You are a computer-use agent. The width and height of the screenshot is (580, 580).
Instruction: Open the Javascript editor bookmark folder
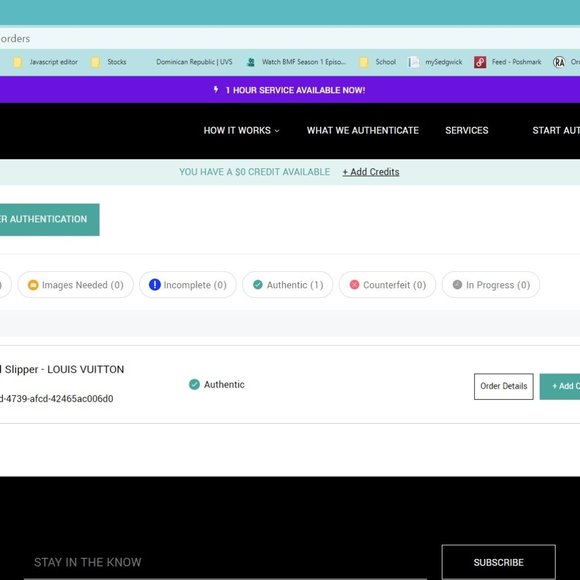tap(45, 62)
